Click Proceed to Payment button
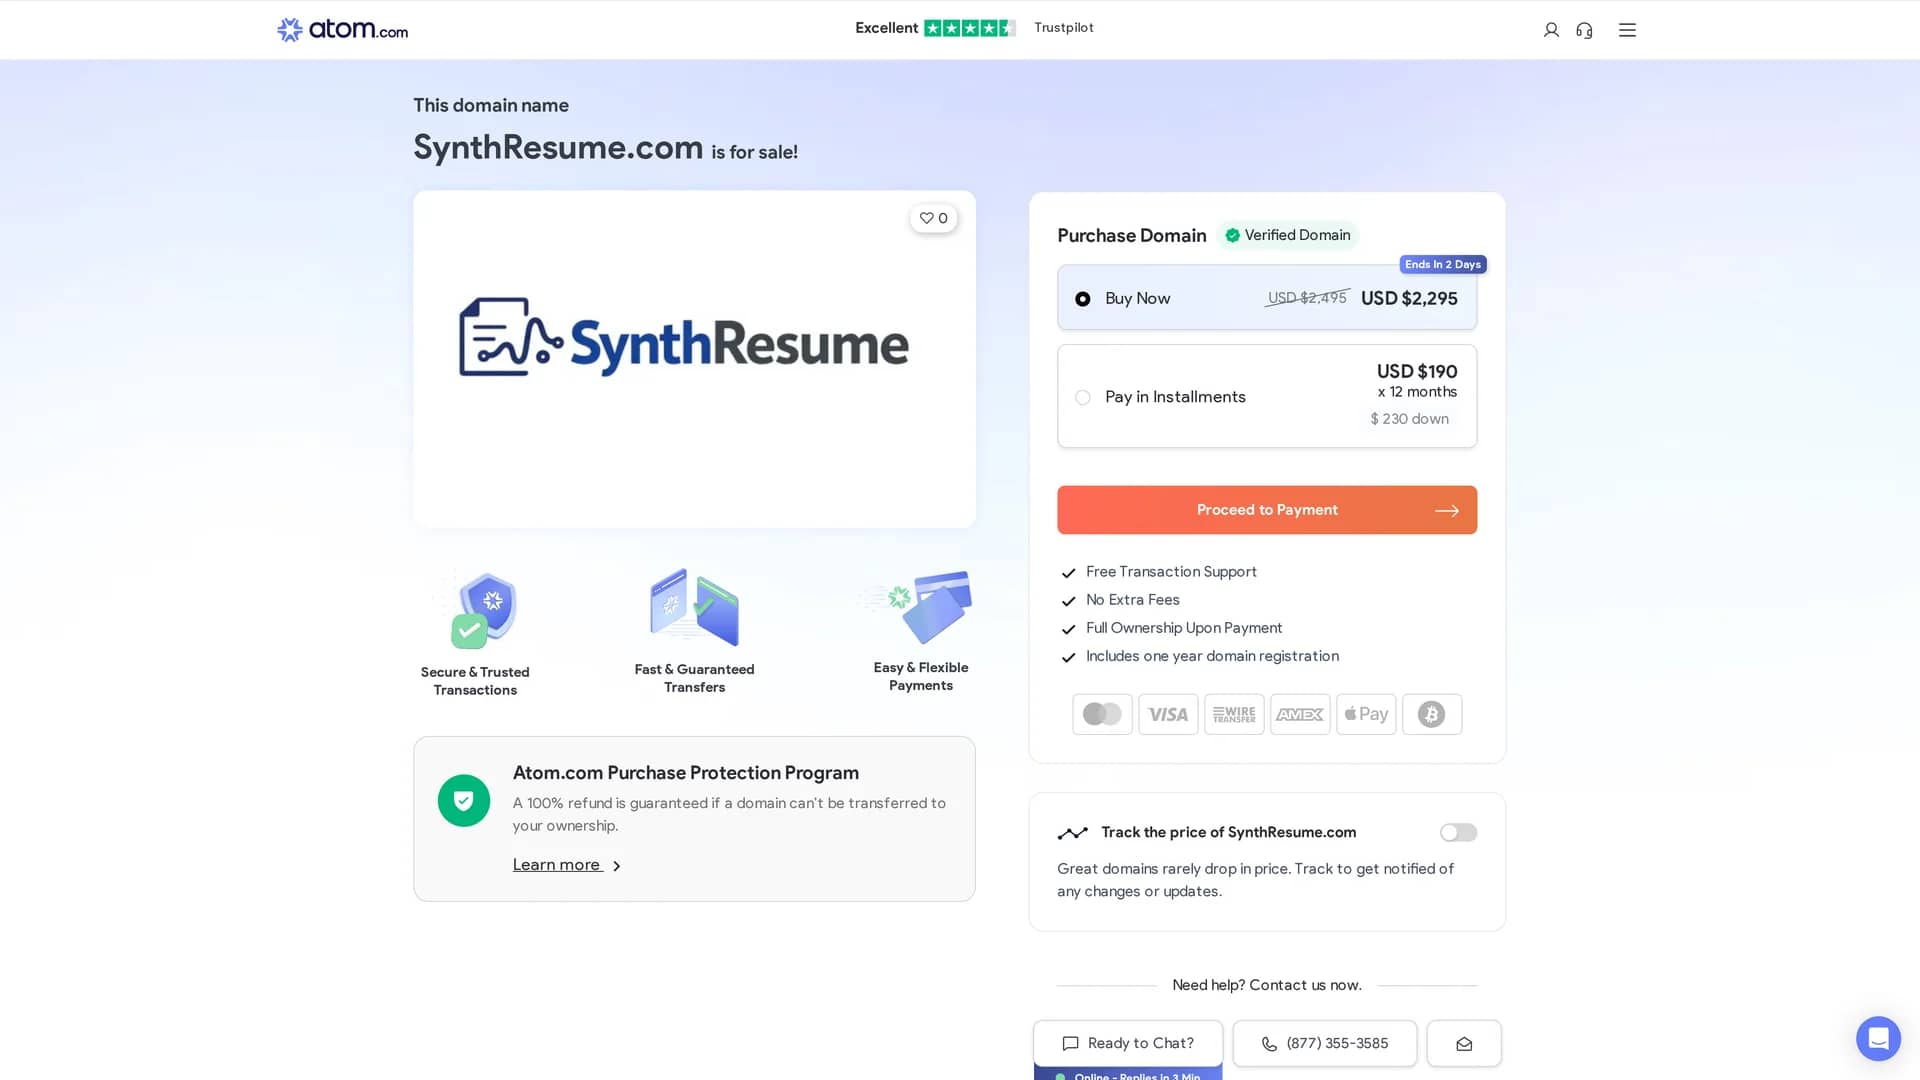The height and width of the screenshot is (1080, 1920). 1266,510
